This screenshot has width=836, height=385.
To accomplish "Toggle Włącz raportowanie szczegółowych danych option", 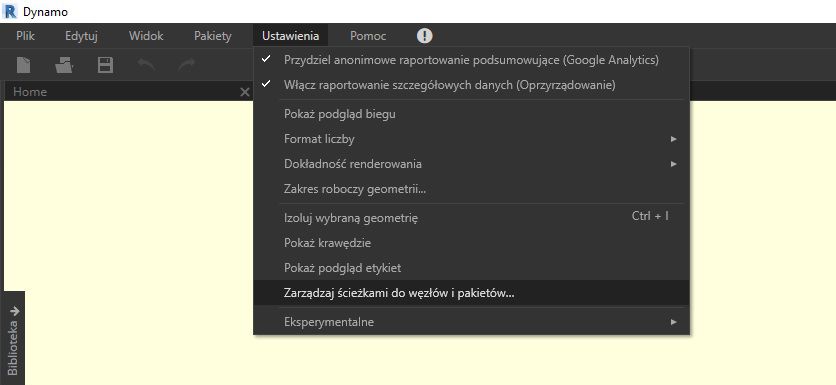I will point(471,85).
